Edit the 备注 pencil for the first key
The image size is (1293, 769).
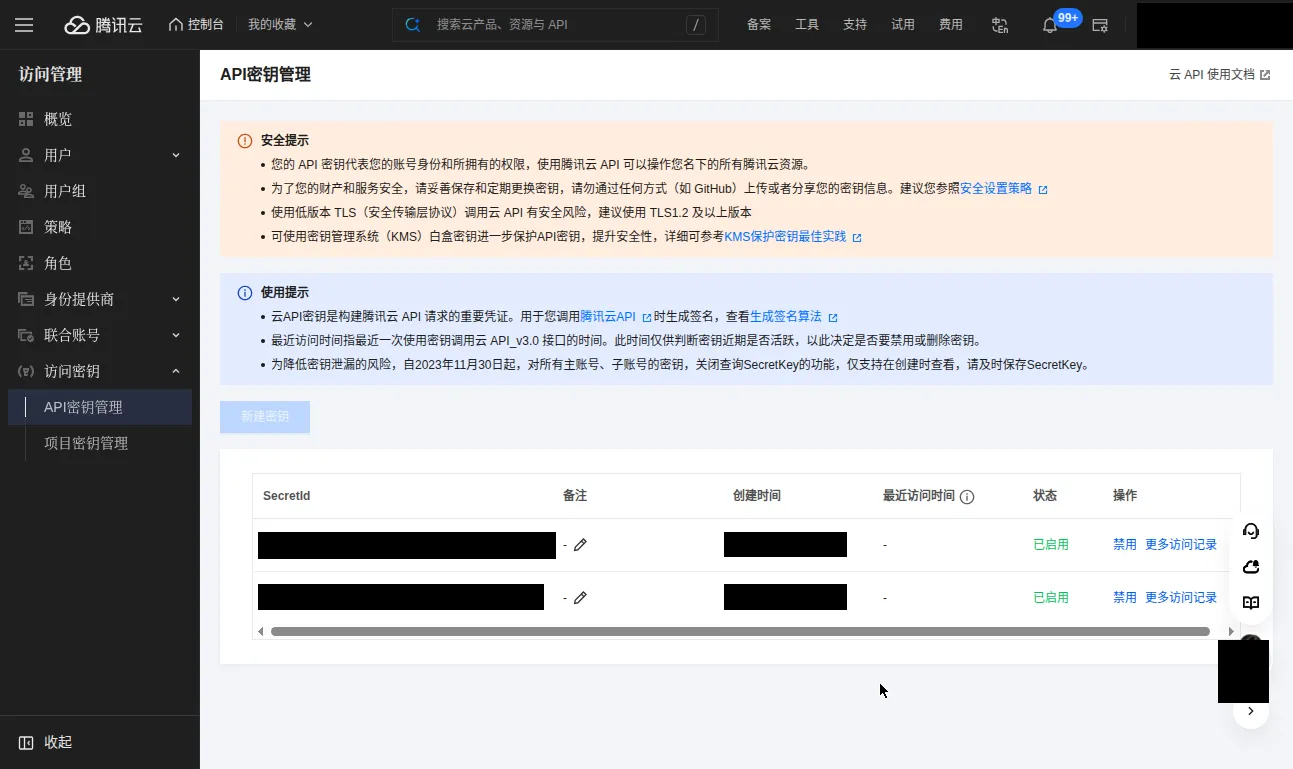point(580,545)
